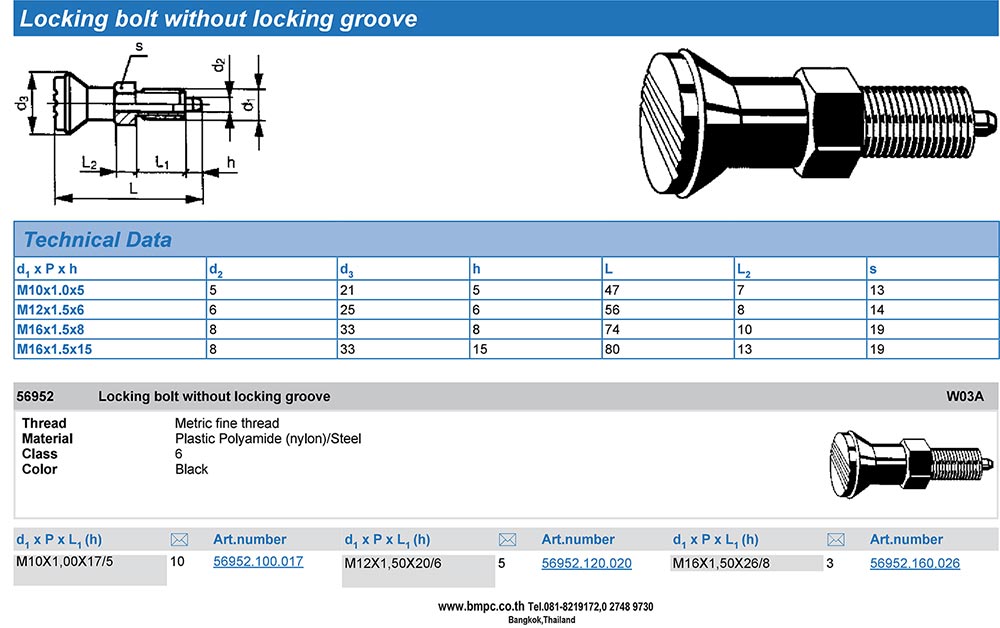The image size is (1000, 628).
Task: Click the W03A code label
Action: [964, 397]
